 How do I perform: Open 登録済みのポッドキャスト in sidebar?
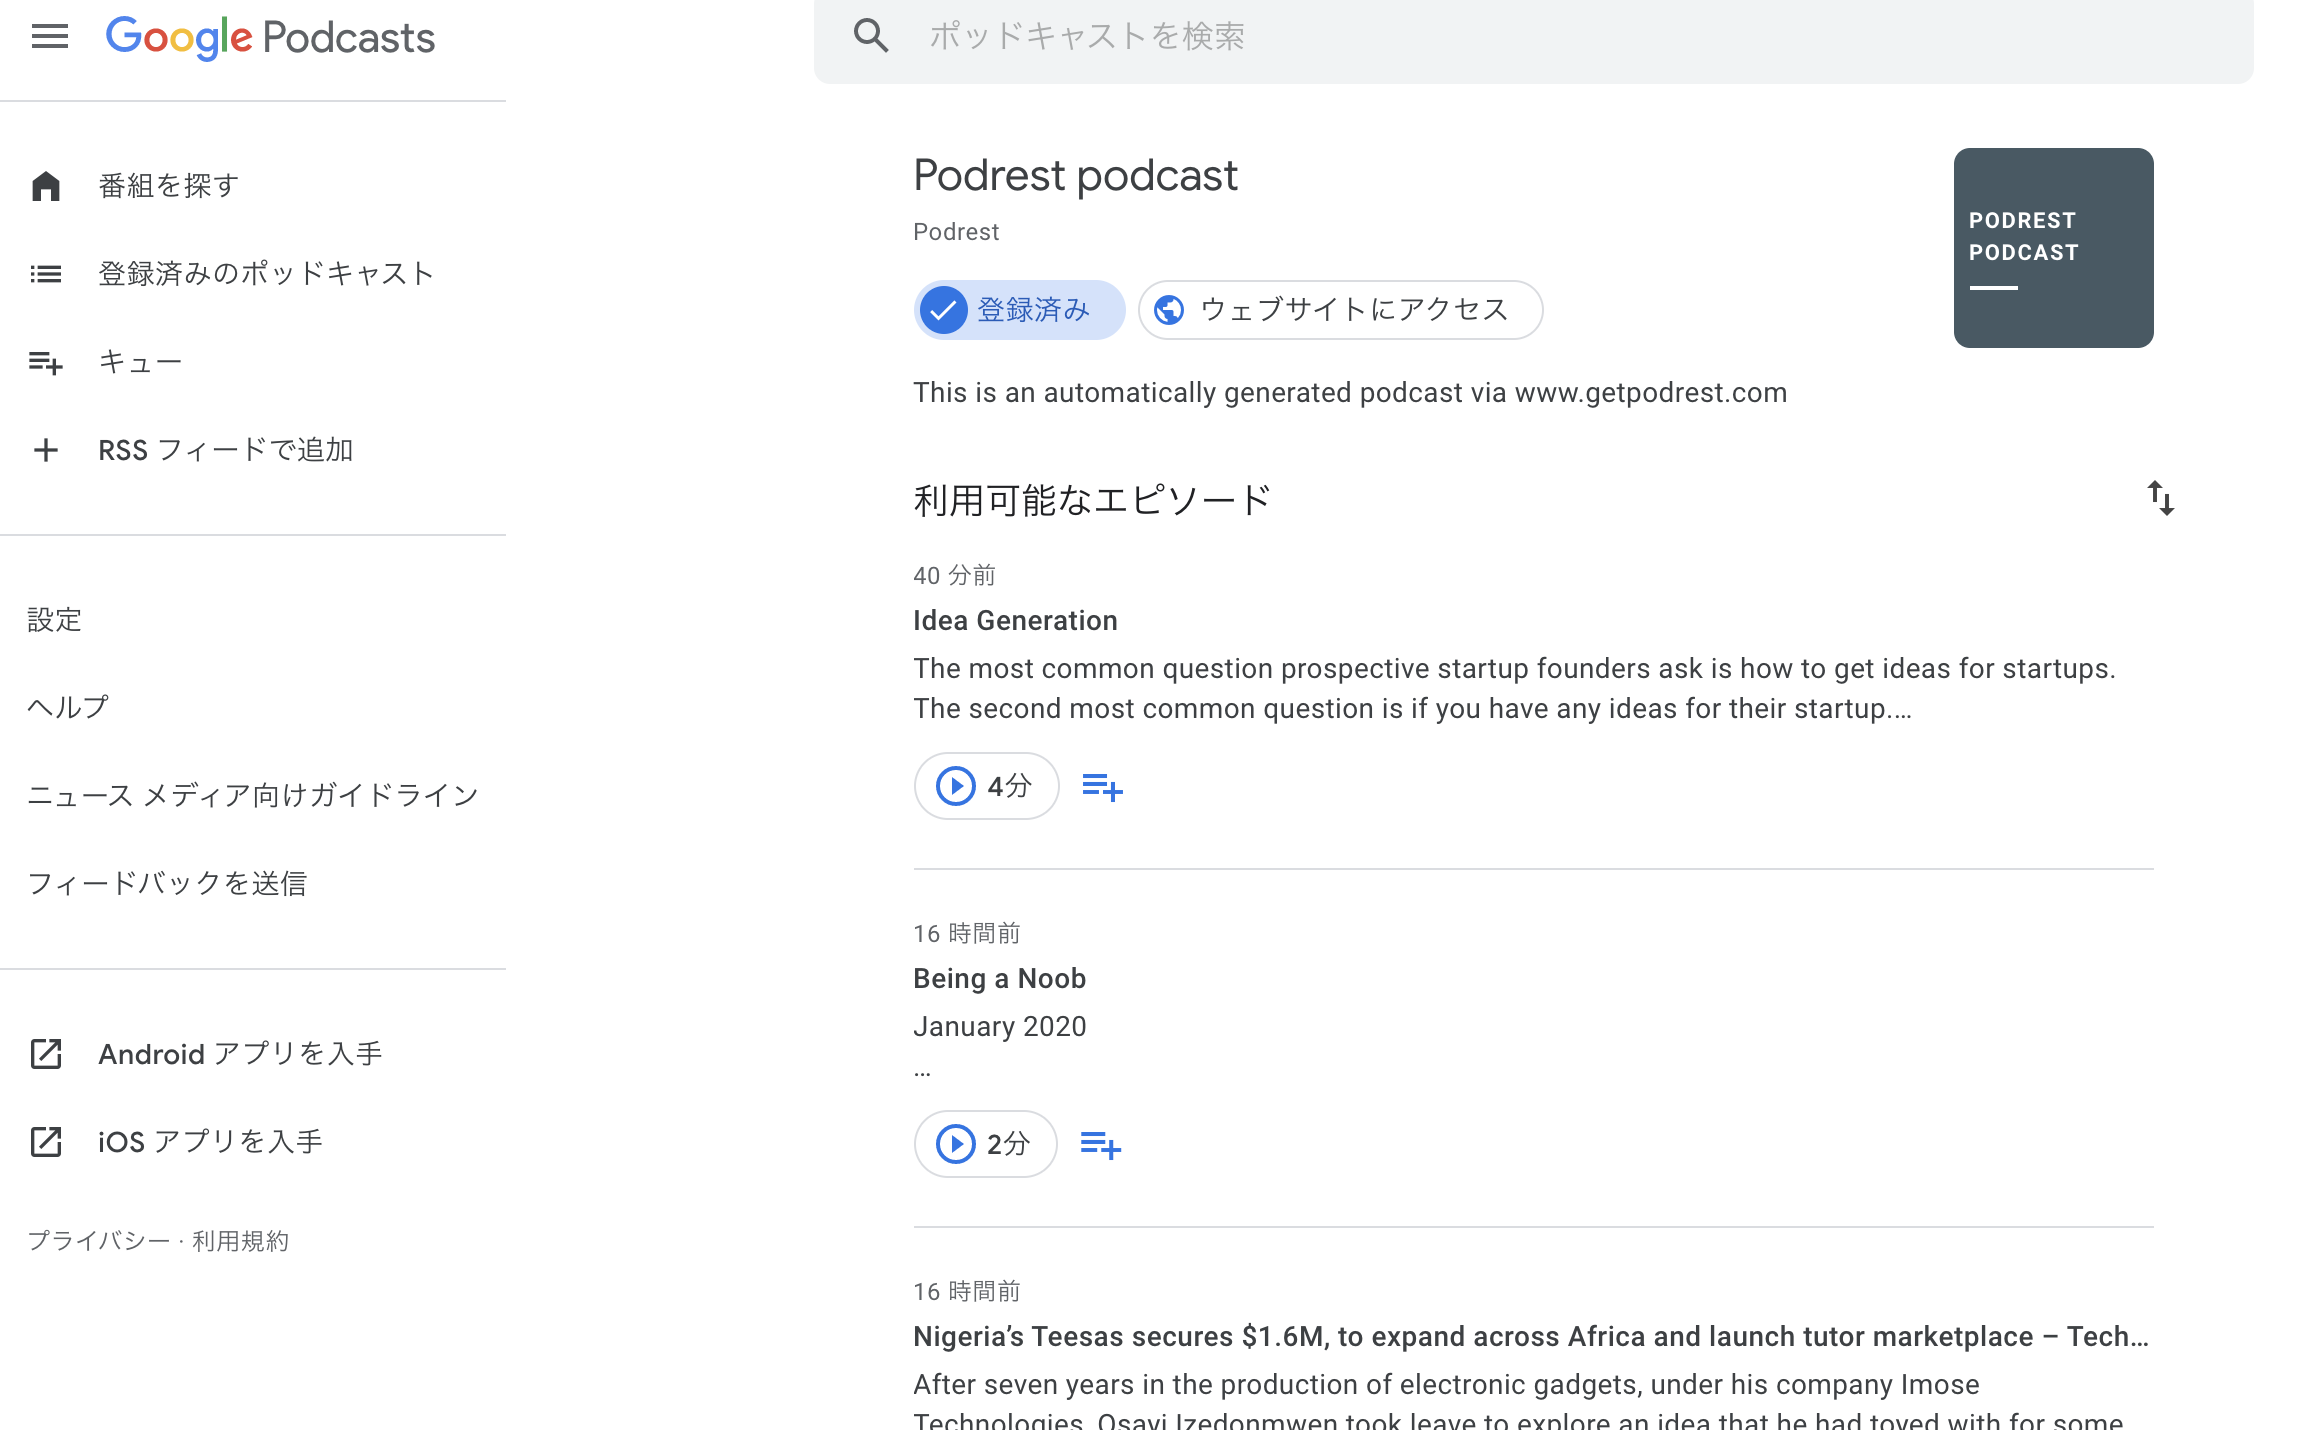(x=265, y=274)
